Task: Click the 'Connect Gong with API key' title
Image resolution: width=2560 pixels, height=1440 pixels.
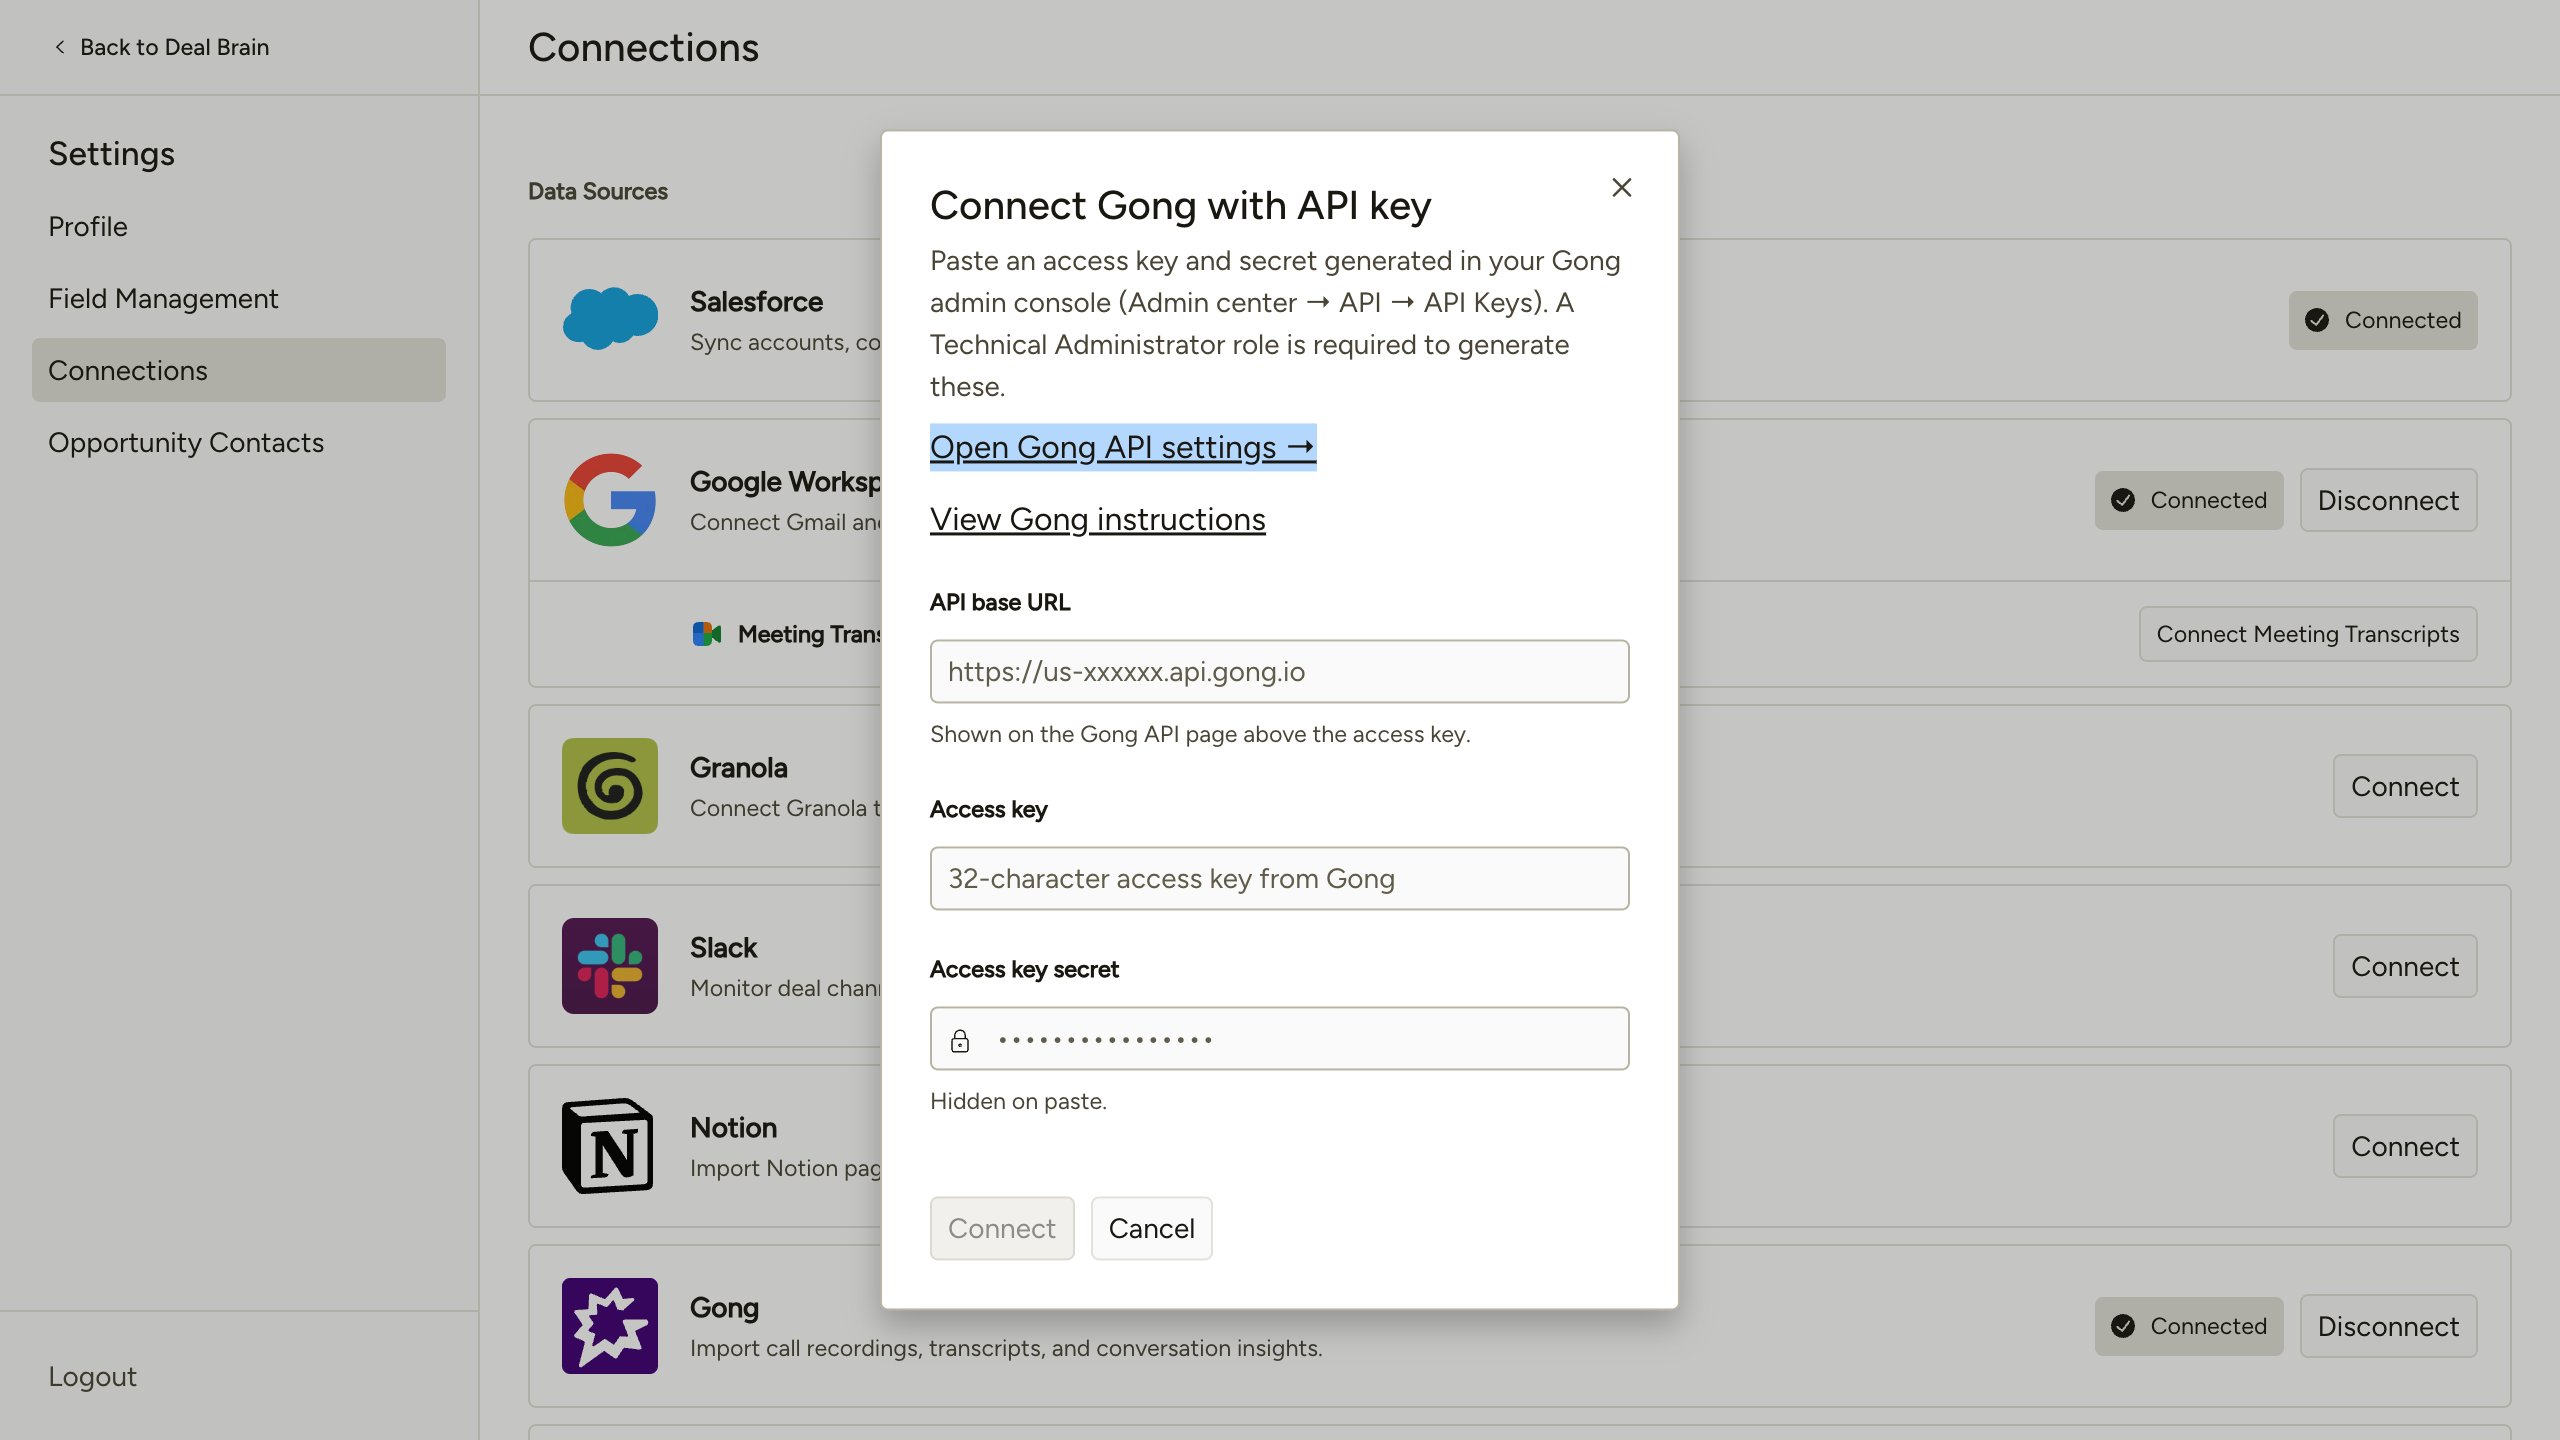Action: tap(1181, 205)
